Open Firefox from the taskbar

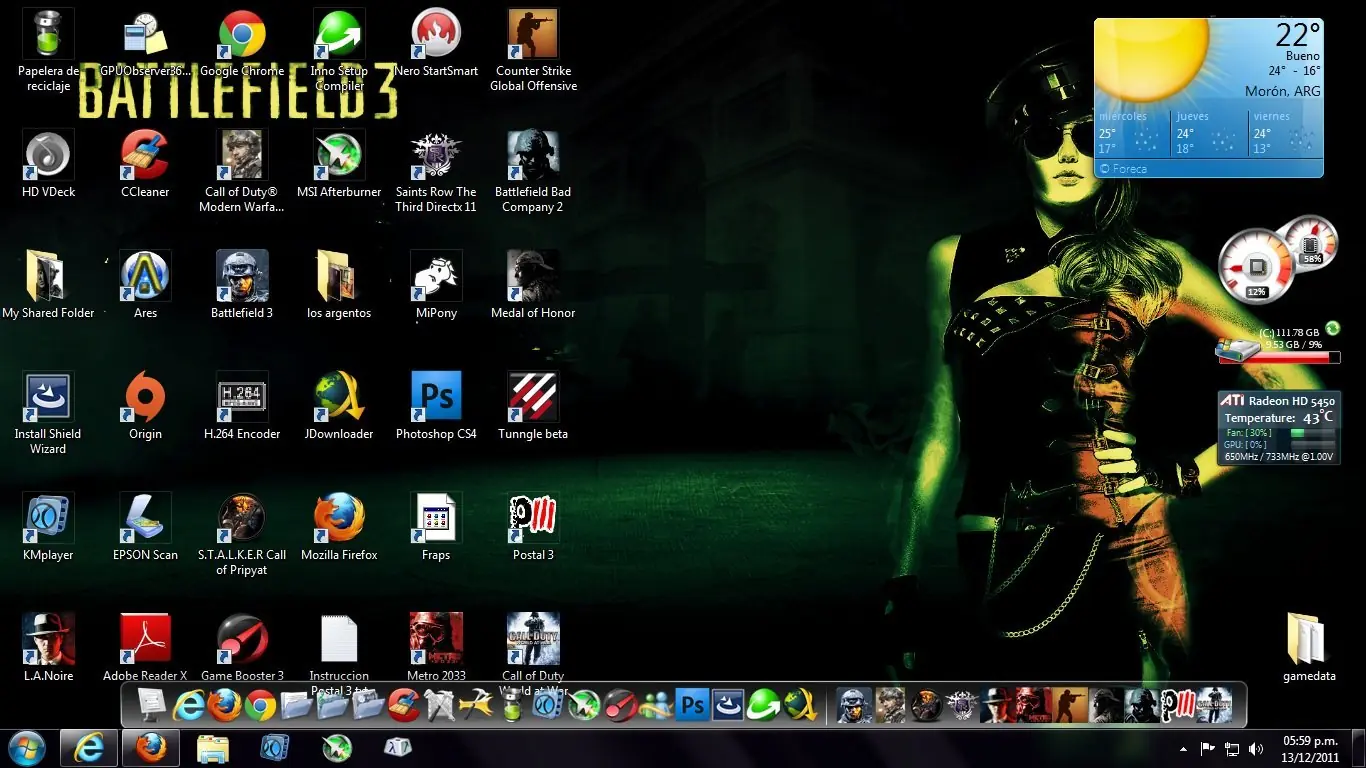[x=150, y=748]
